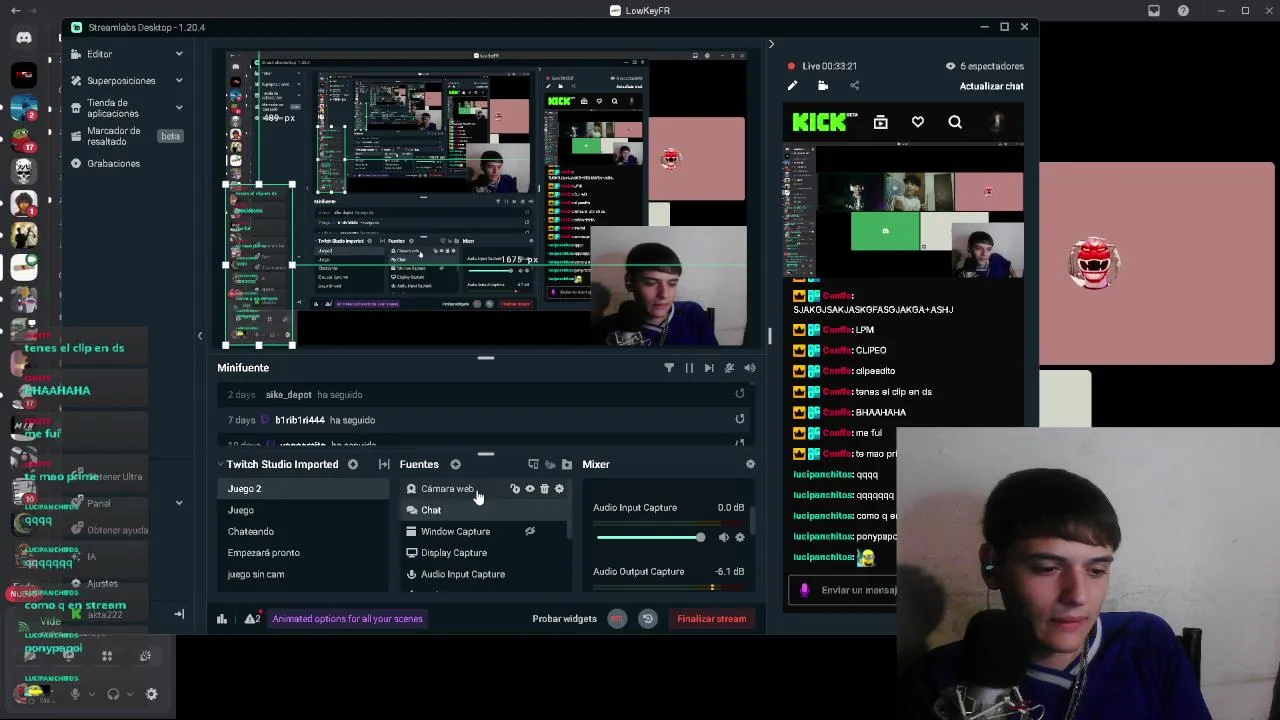Skip the alert in Minifuente

tap(709, 368)
